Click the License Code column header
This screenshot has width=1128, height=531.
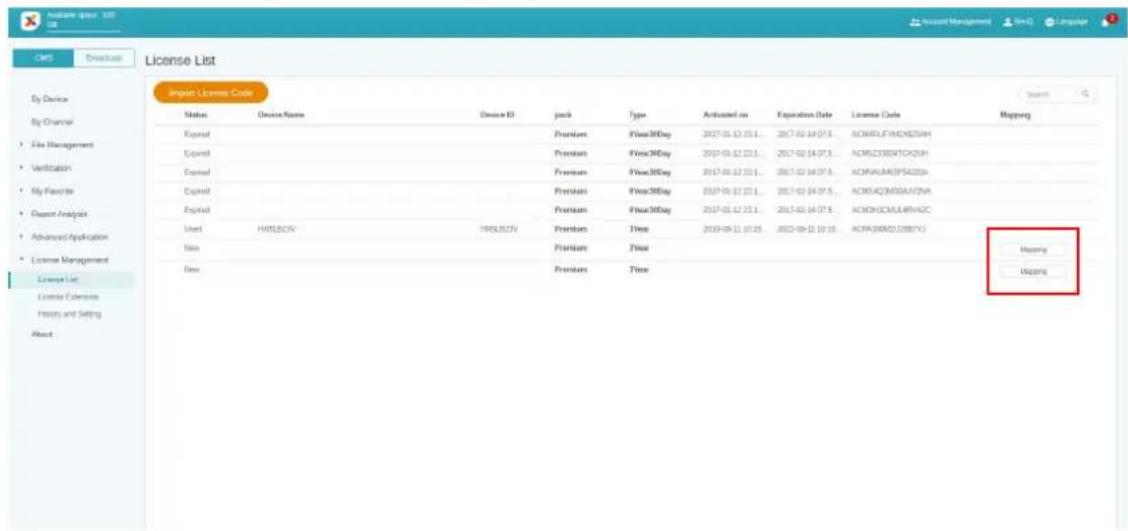pyautogui.click(x=875, y=115)
